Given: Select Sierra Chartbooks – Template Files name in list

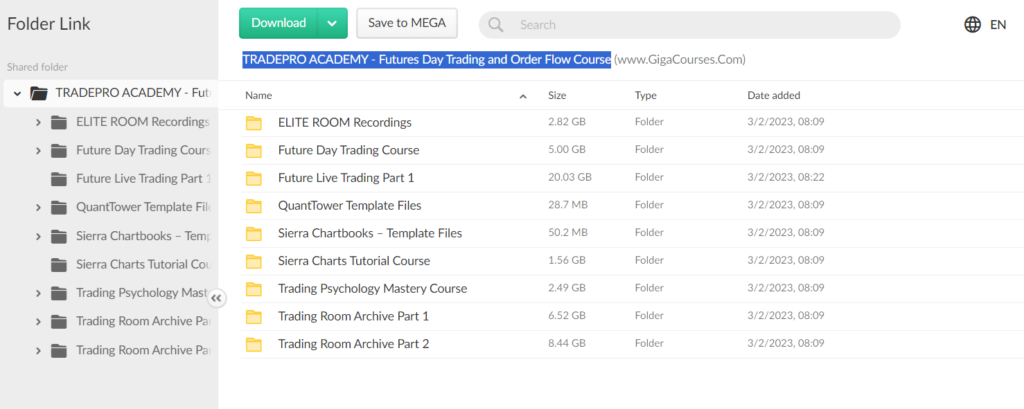Looking at the screenshot, I should (370, 233).
